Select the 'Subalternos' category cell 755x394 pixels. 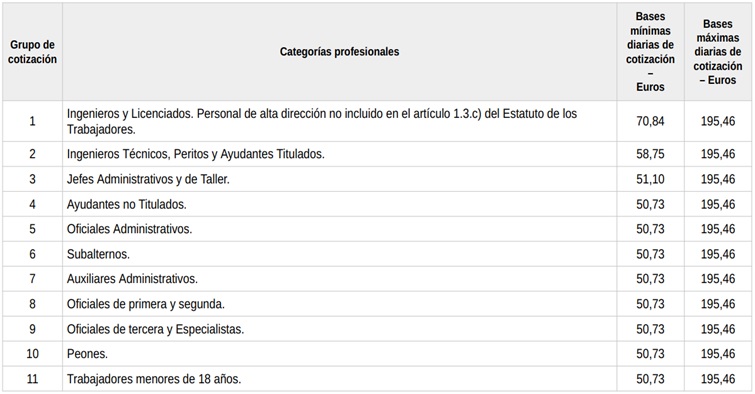click(x=339, y=254)
